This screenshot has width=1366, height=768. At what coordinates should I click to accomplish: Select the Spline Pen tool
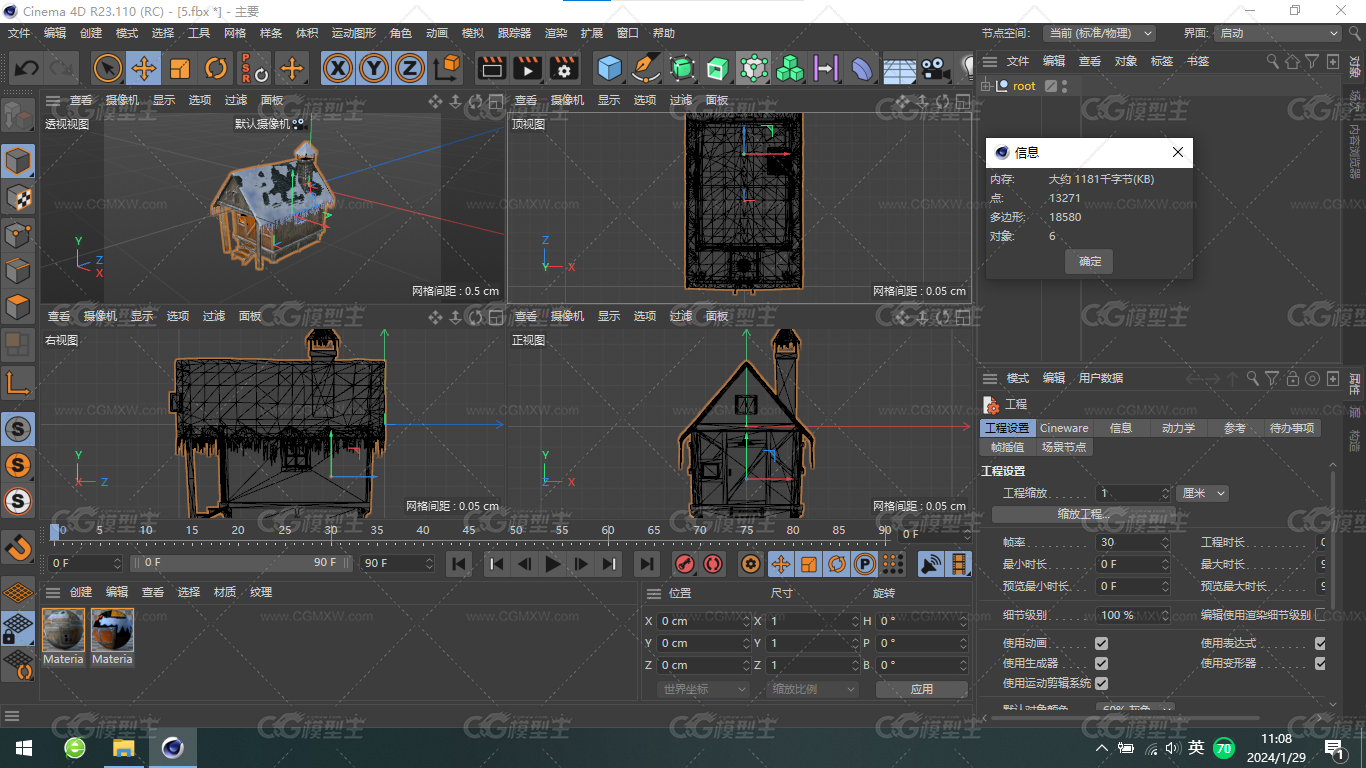click(x=646, y=68)
